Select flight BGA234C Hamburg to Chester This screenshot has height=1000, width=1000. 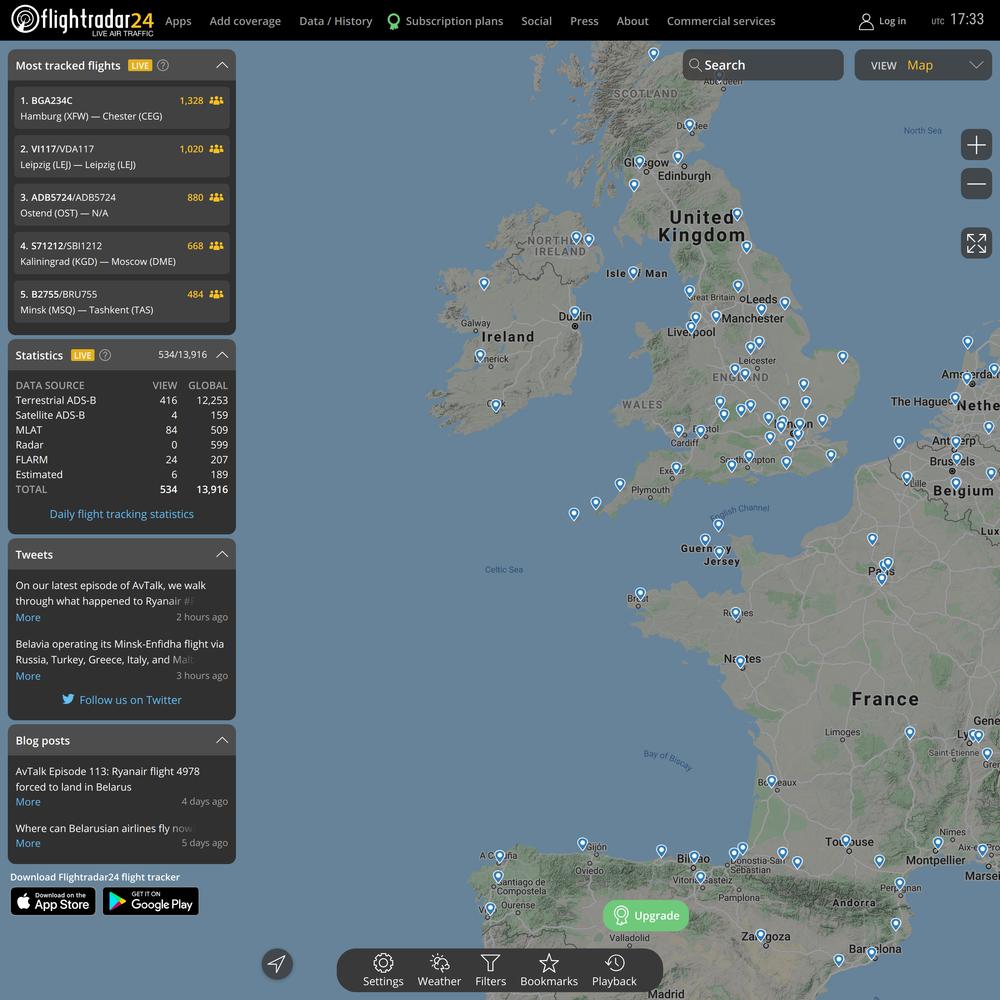point(122,108)
